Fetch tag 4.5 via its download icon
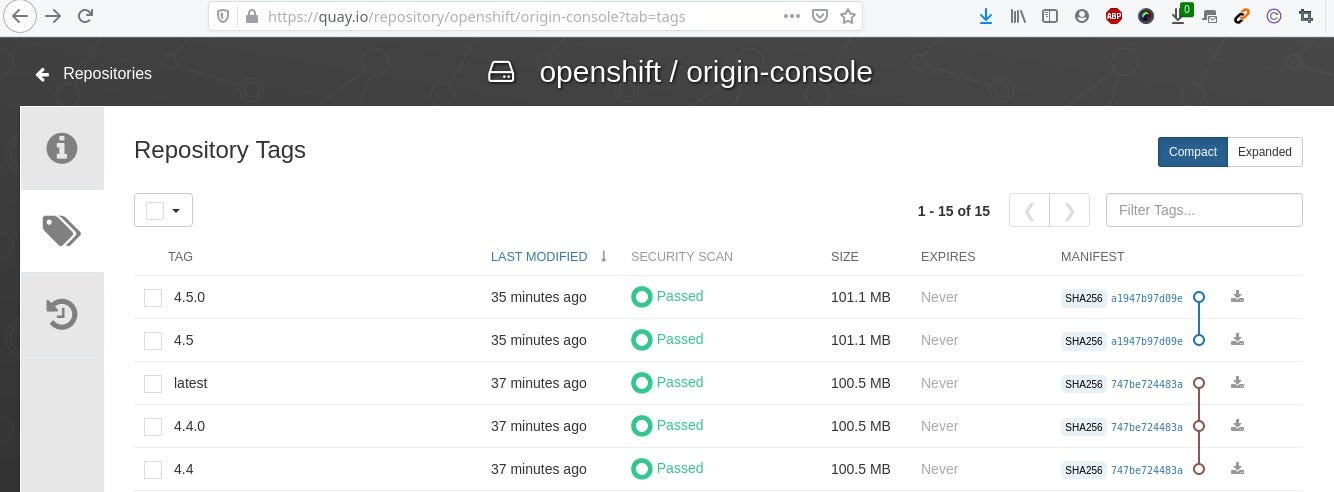This screenshot has width=1334, height=492. 1237,340
